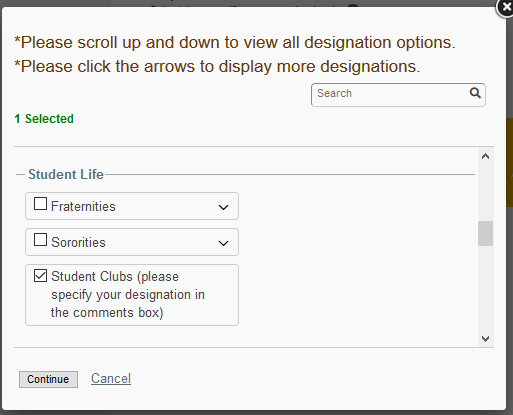Click the scrollbar down arrow
This screenshot has width=513, height=415.
pos(485,339)
